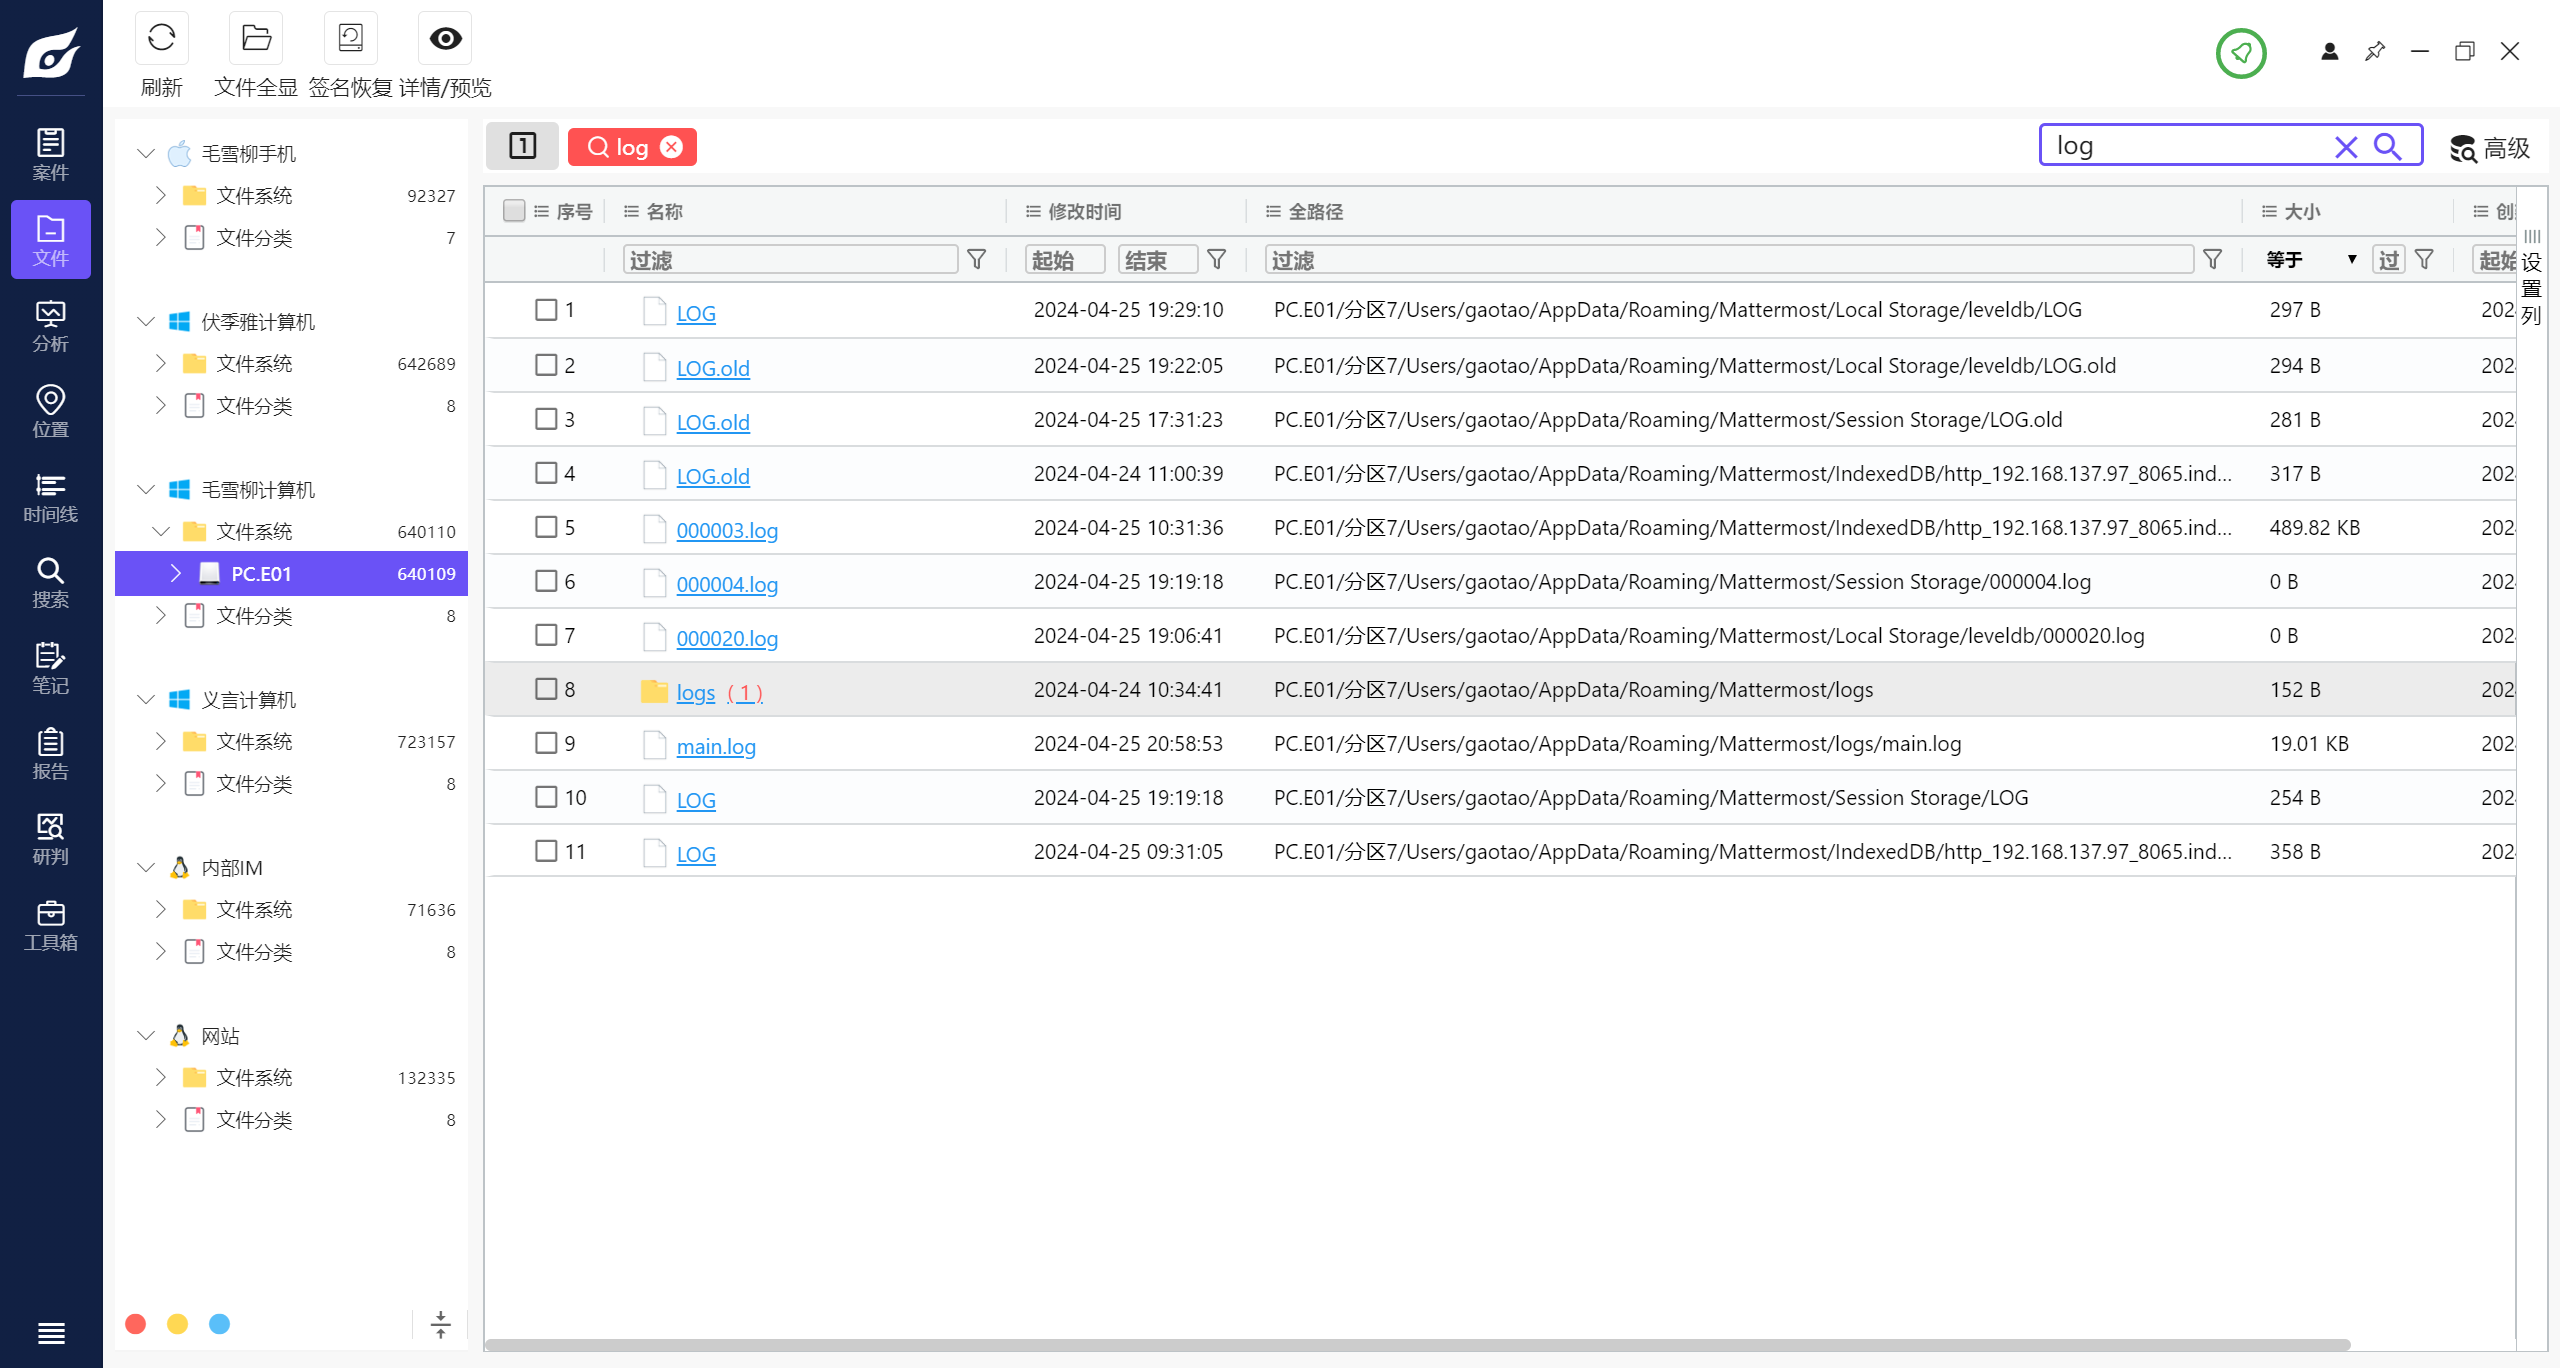This screenshot has width=2560, height=1368.
Task: Tick the checkbox for row 9 main.log
Action: point(546,743)
